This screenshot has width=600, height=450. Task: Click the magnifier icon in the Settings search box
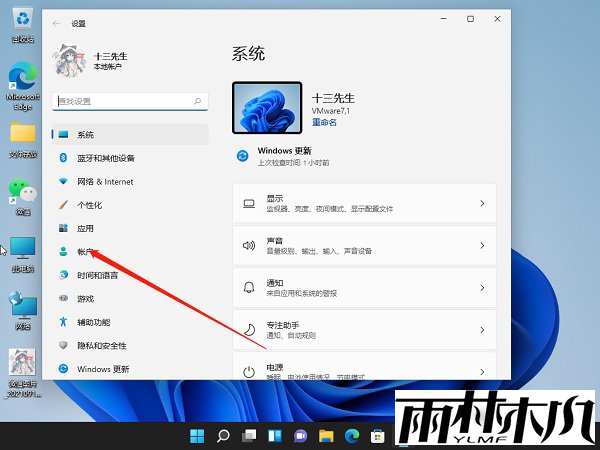click(198, 101)
